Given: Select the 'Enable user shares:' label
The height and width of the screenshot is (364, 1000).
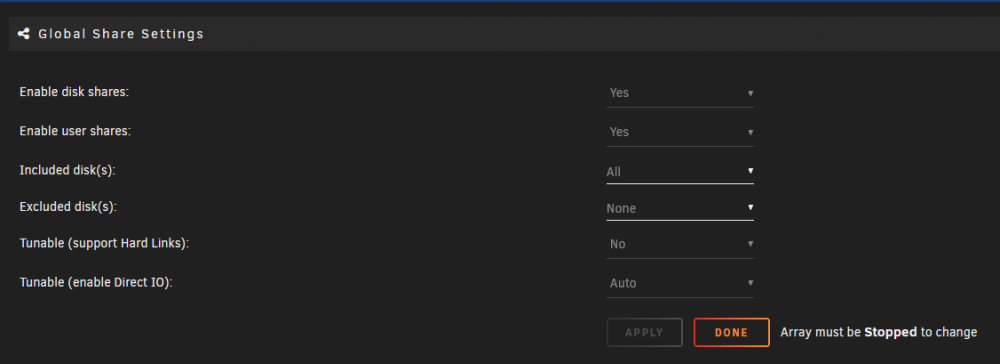Looking at the screenshot, I should point(75,131).
